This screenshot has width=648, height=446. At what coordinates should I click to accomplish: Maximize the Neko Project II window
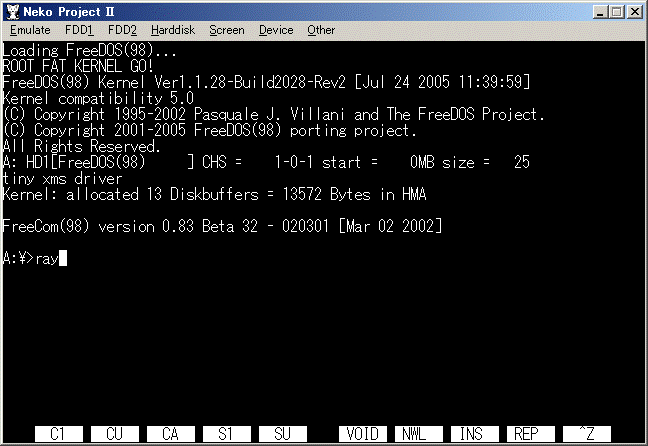pyautogui.click(x=616, y=12)
